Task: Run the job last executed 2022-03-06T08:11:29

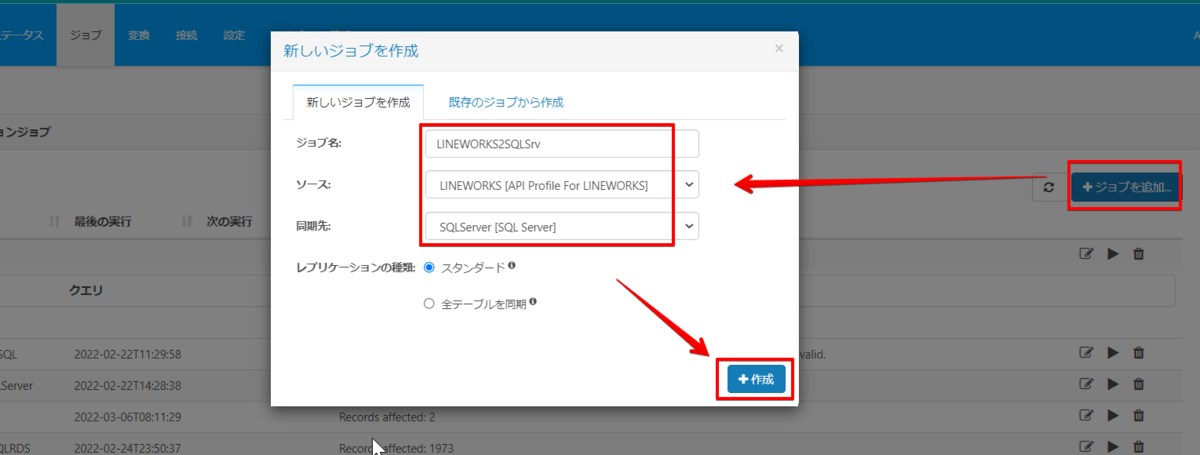Action: coord(1112,416)
